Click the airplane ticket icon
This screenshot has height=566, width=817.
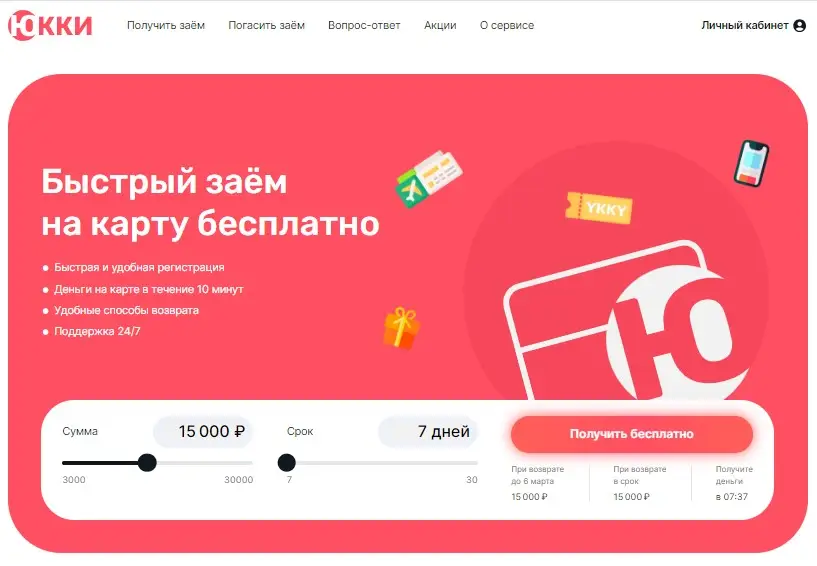[x=428, y=179]
